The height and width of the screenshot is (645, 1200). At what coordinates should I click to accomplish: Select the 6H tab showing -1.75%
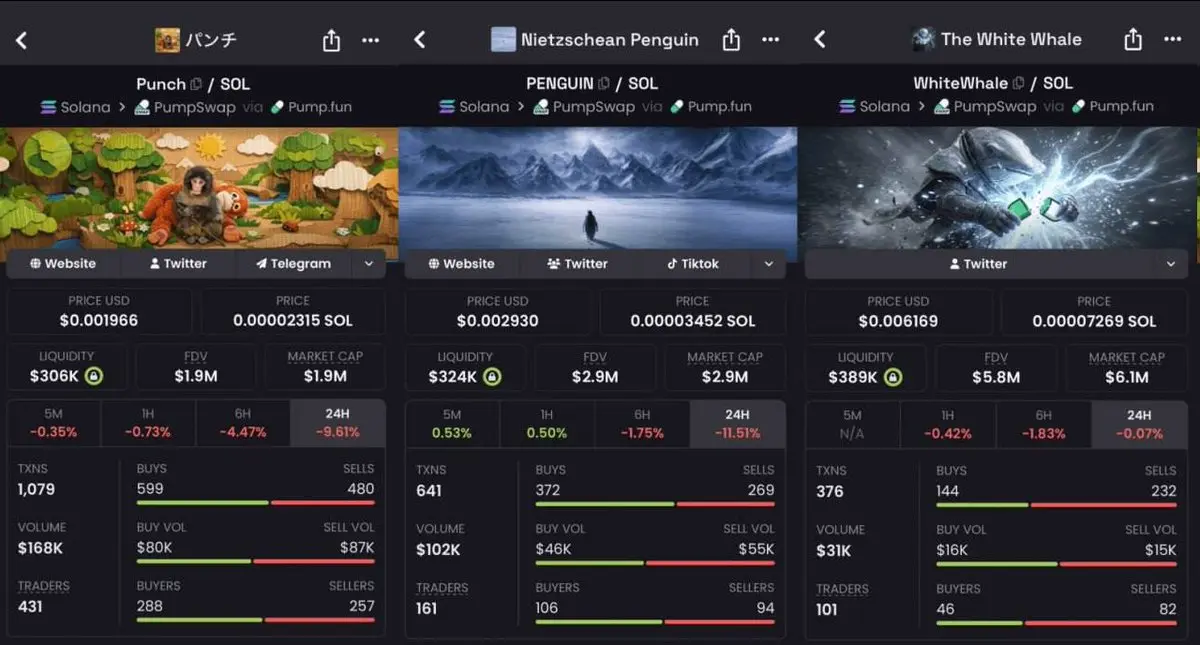[x=642, y=424]
